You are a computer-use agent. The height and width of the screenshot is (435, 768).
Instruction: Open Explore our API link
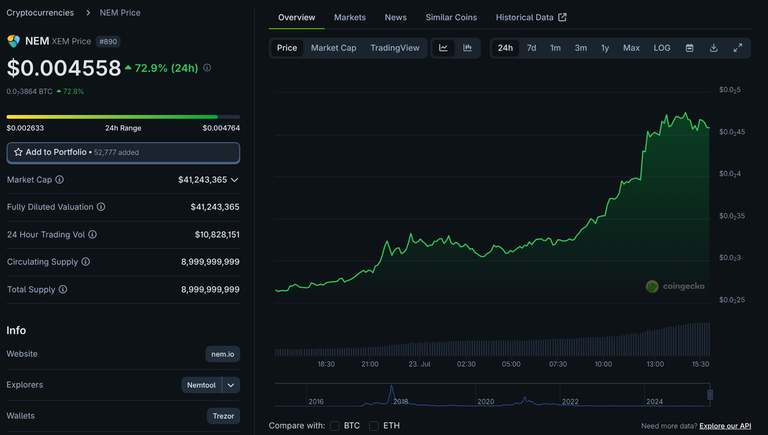pos(725,426)
